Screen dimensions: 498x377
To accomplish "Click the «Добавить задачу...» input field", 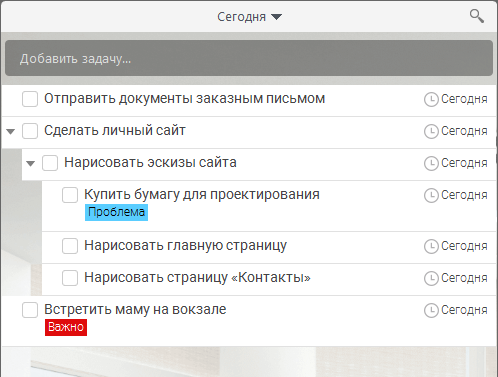I will click(249, 58).
